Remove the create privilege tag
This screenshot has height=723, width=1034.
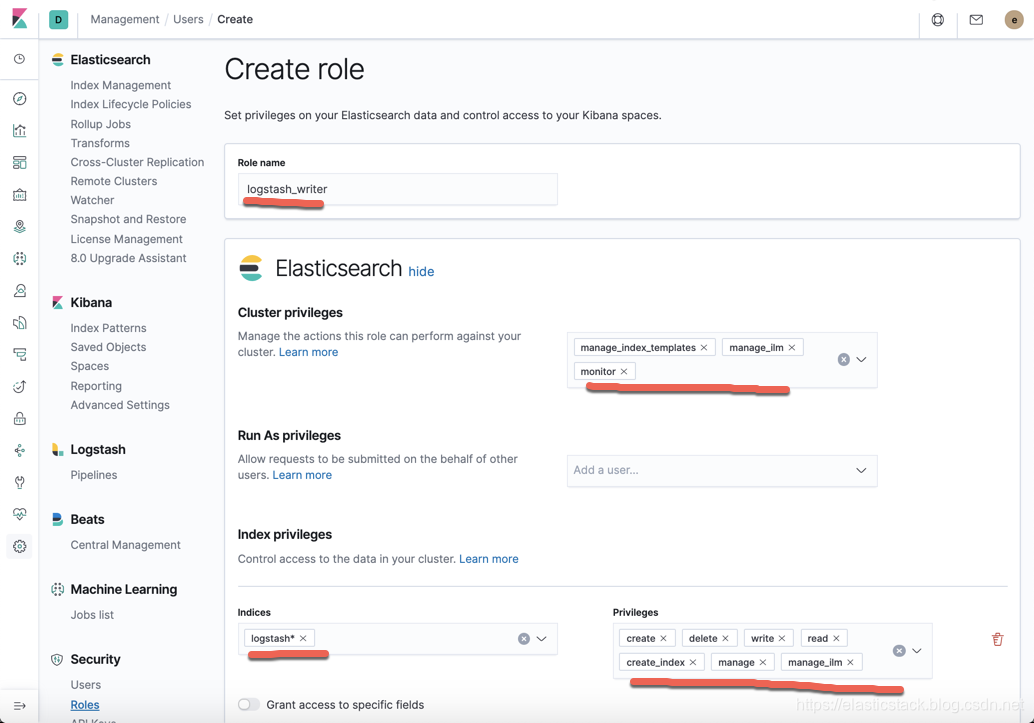[663, 638]
